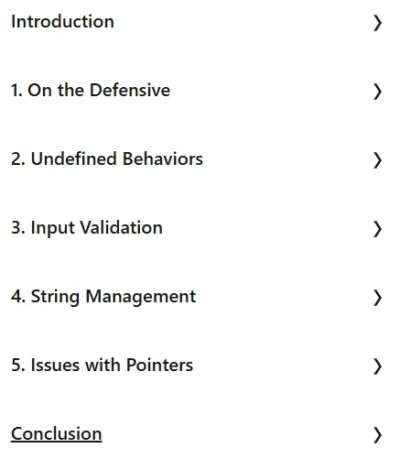This screenshot has height=459, width=400.
Task: Expand the Introduction chevron arrow
Action: click(x=377, y=23)
